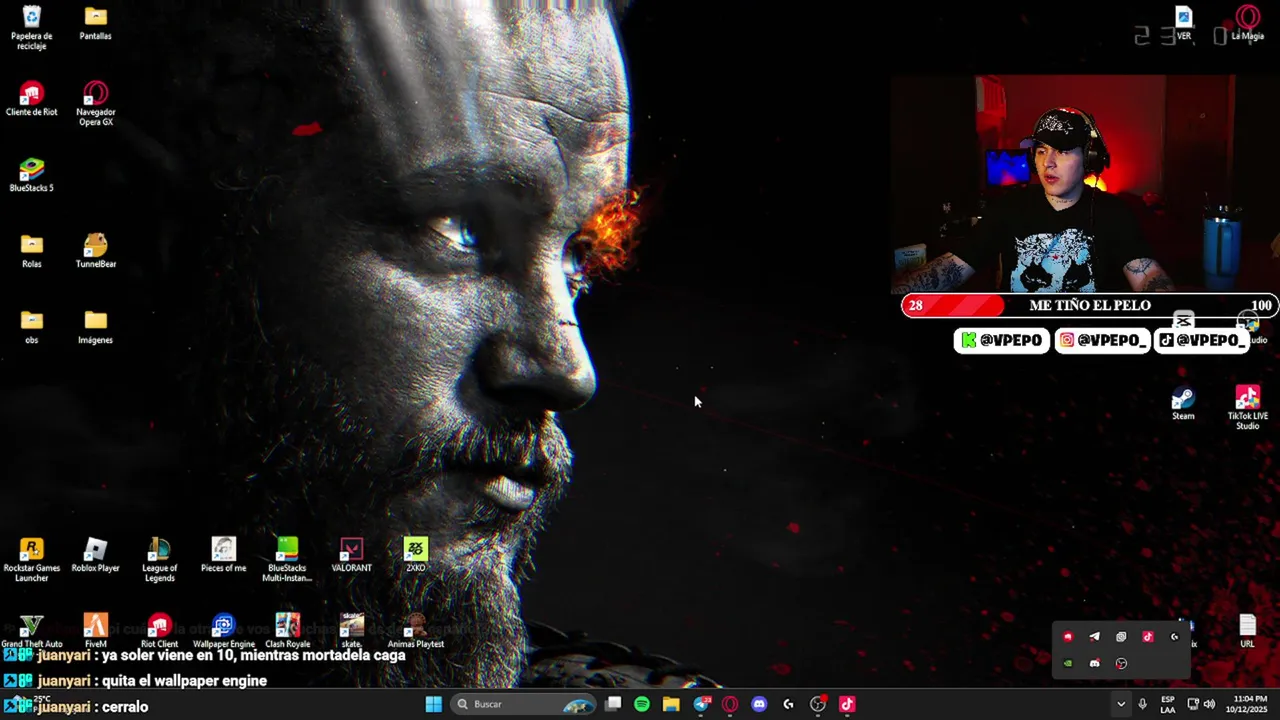This screenshot has width=1280, height=720.
Task: Click OBS icon in tray overflow
Action: [x=1121, y=663]
